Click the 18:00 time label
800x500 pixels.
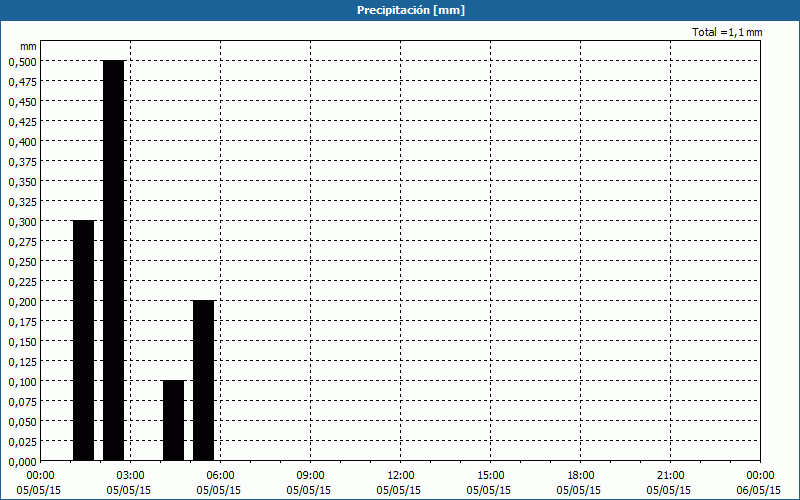click(x=581, y=476)
